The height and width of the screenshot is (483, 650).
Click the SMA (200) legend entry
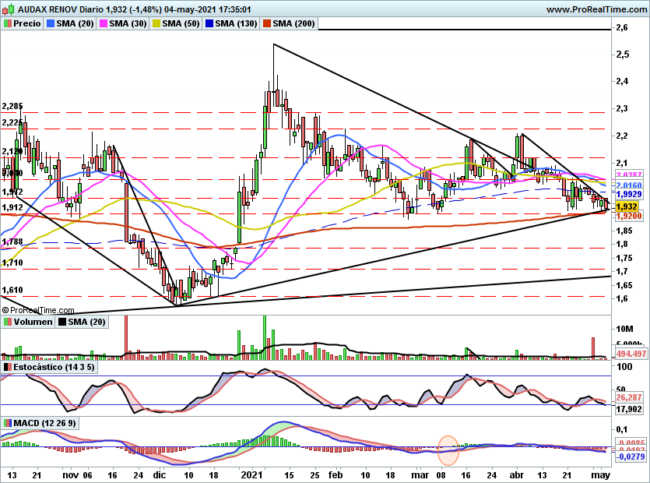tap(289, 24)
